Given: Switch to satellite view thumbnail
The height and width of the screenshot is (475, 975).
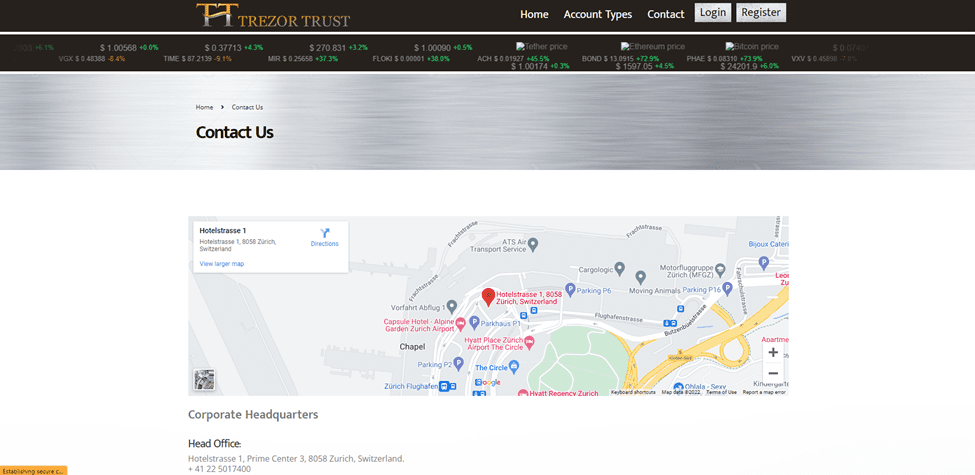Looking at the screenshot, I should 204,379.
